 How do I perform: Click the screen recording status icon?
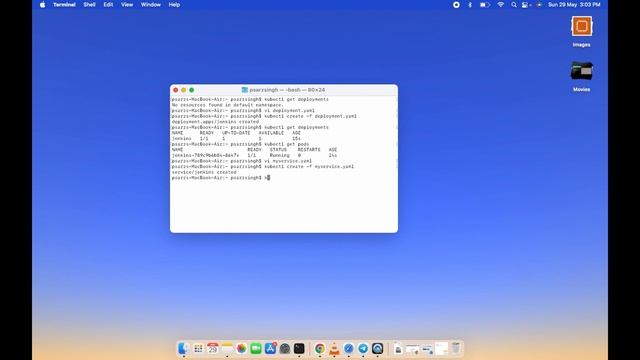point(456,5)
